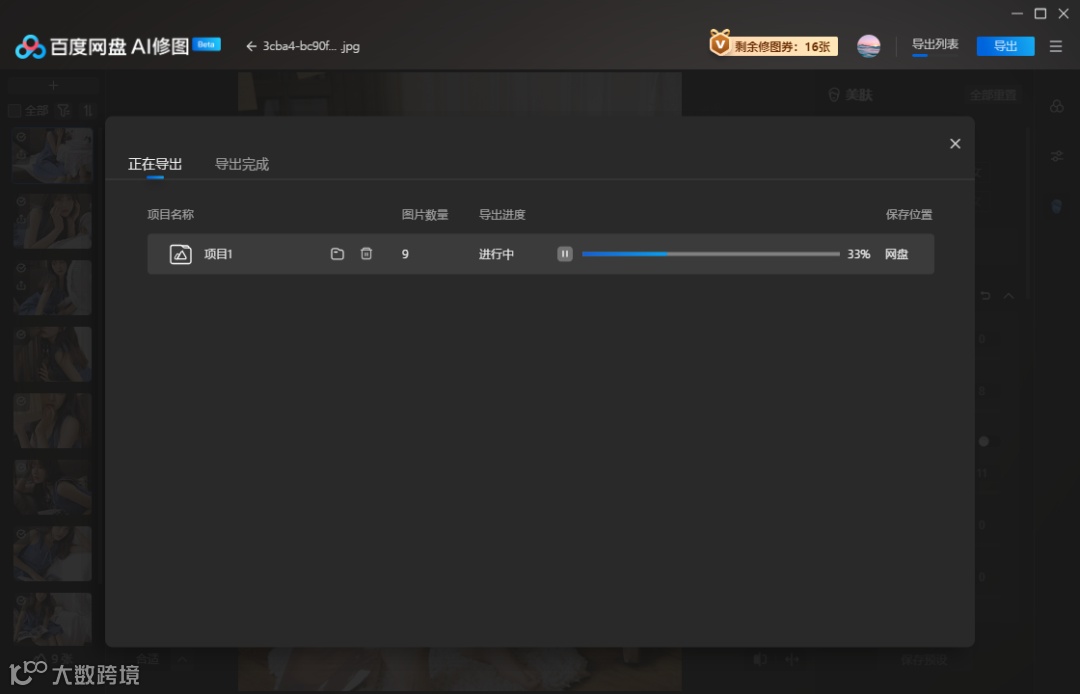The height and width of the screenshot is (694, 1080).
Task: Click the 进行中 status text
Action: click(x=496, y=254)
